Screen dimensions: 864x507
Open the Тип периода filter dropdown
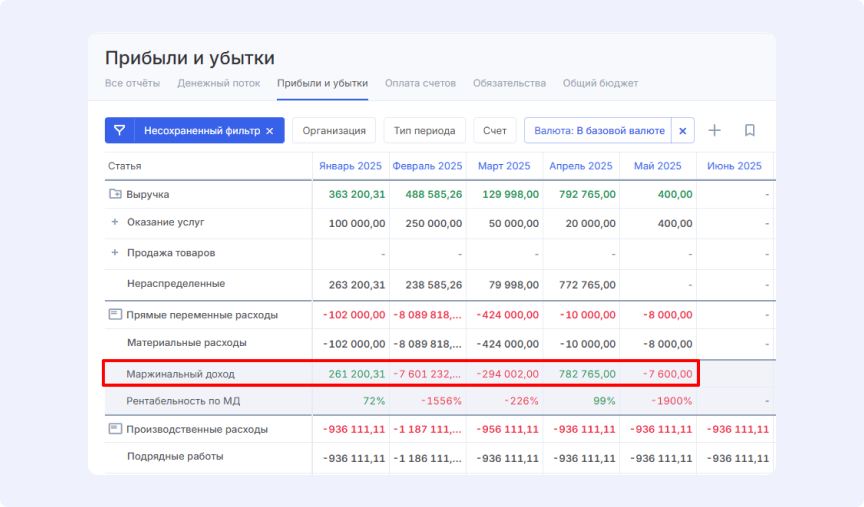tap(424, 131)
